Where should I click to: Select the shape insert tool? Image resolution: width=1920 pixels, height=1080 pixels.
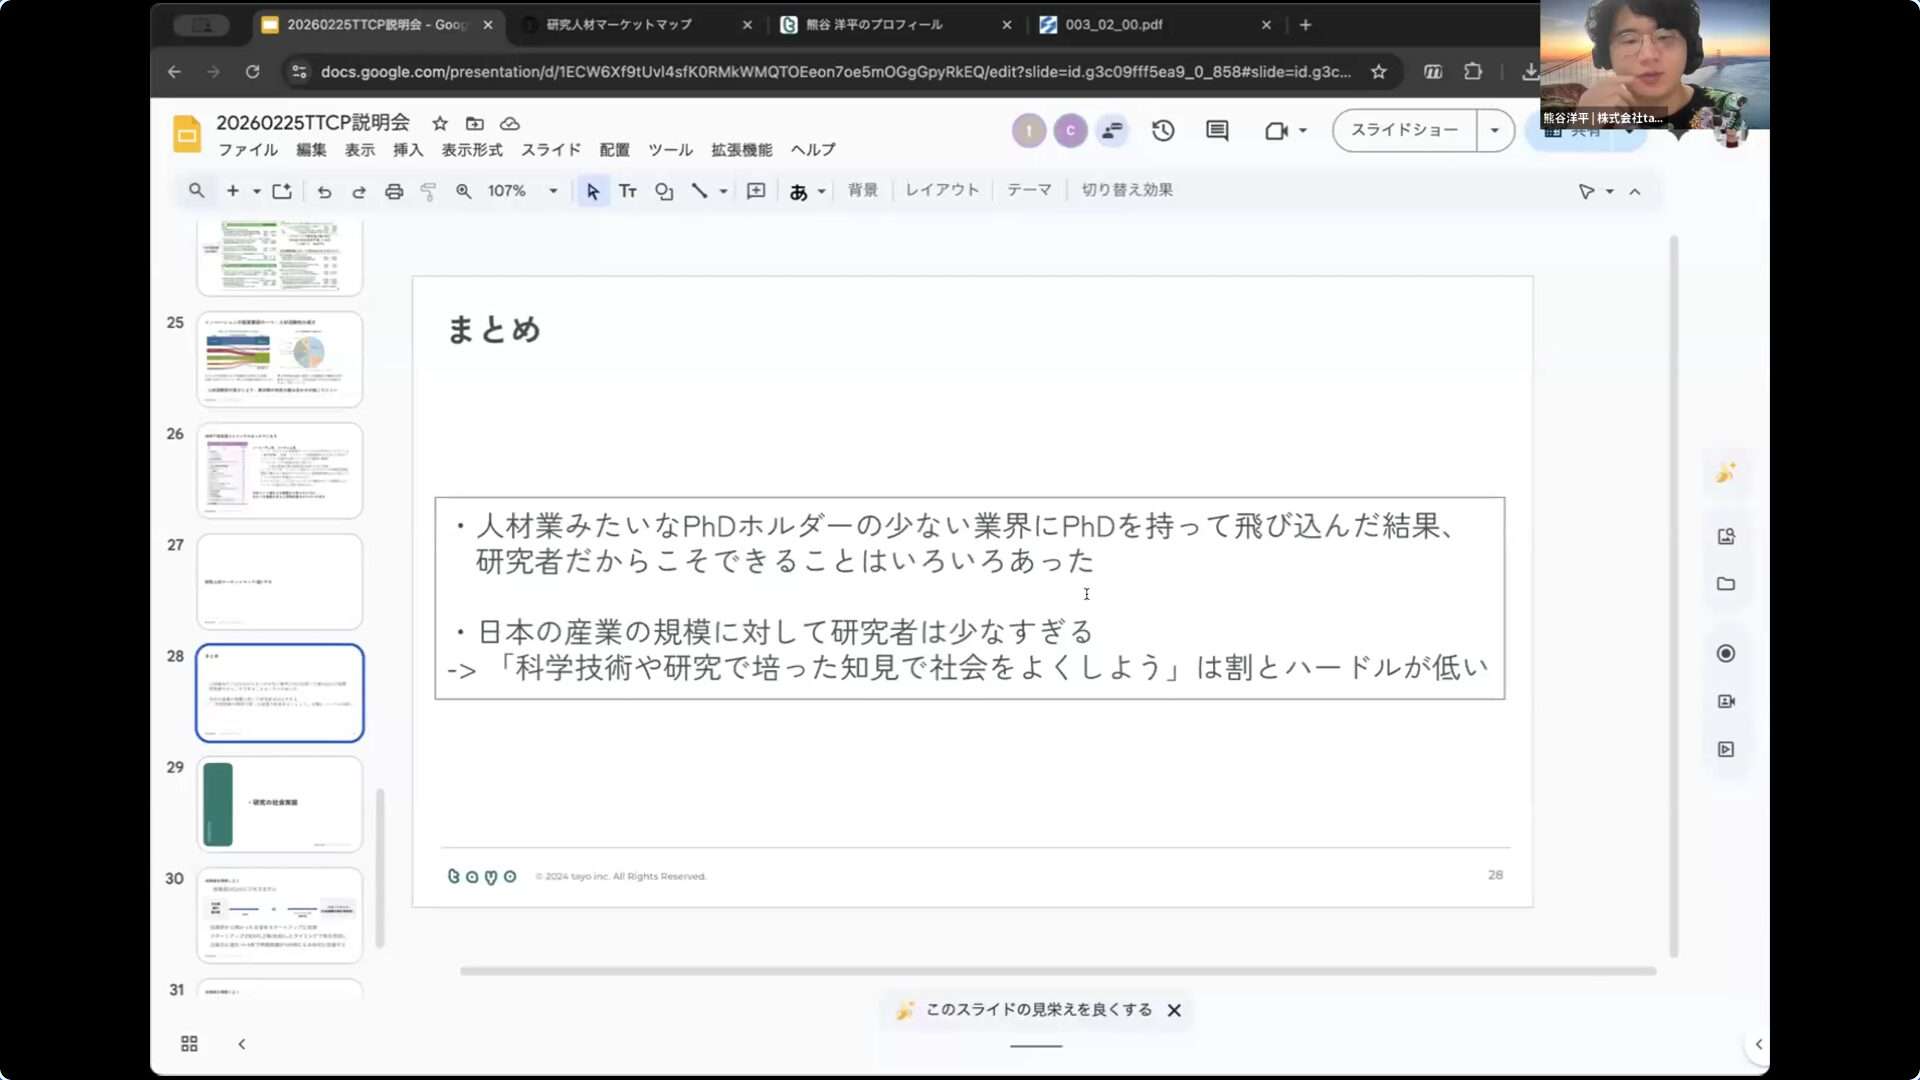(664, 191)
